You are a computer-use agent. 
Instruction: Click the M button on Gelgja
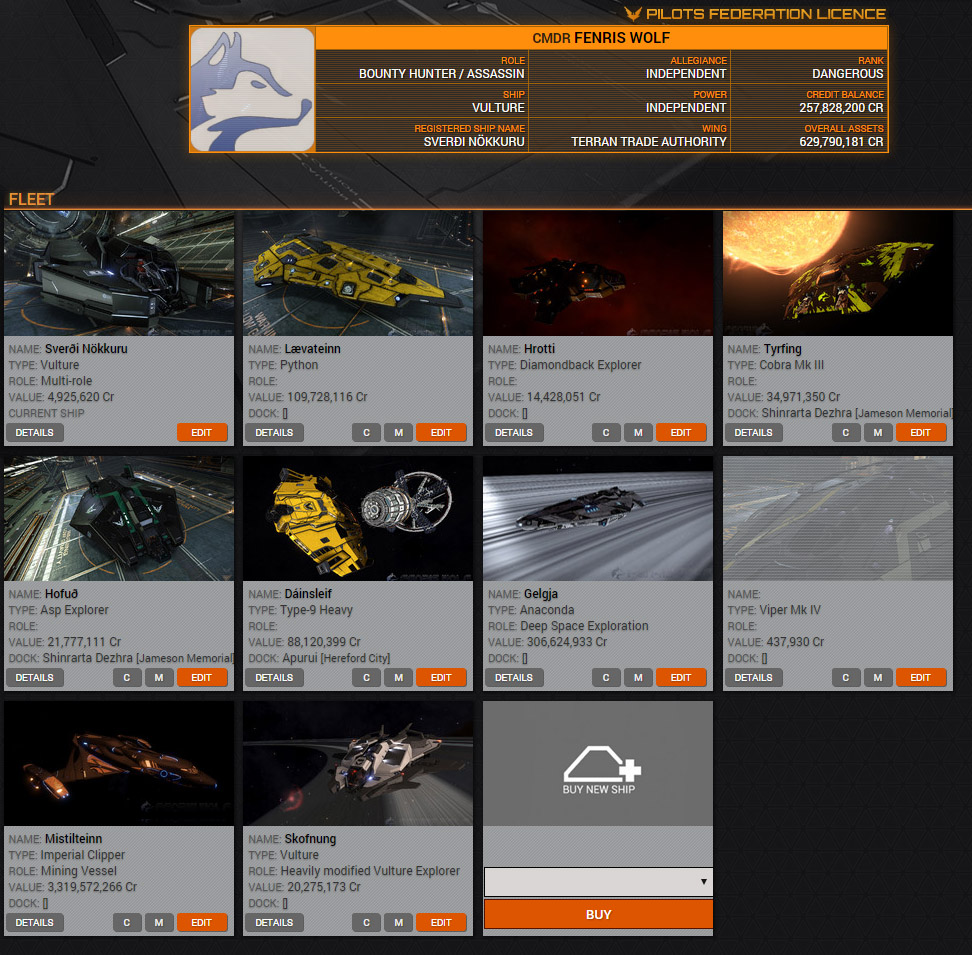tap(638, 677)
